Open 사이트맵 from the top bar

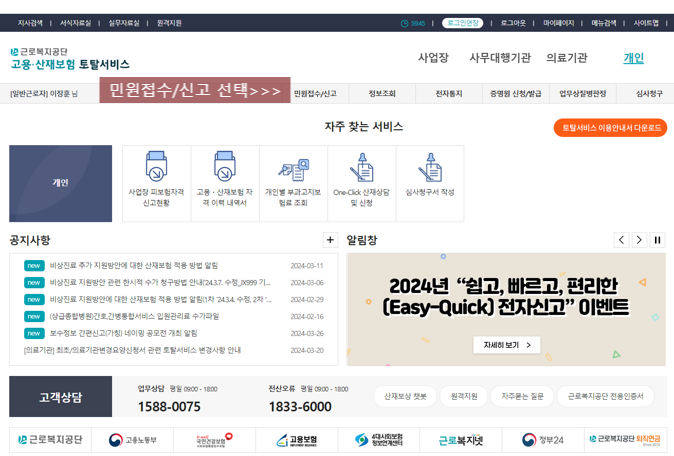(646, 23)
